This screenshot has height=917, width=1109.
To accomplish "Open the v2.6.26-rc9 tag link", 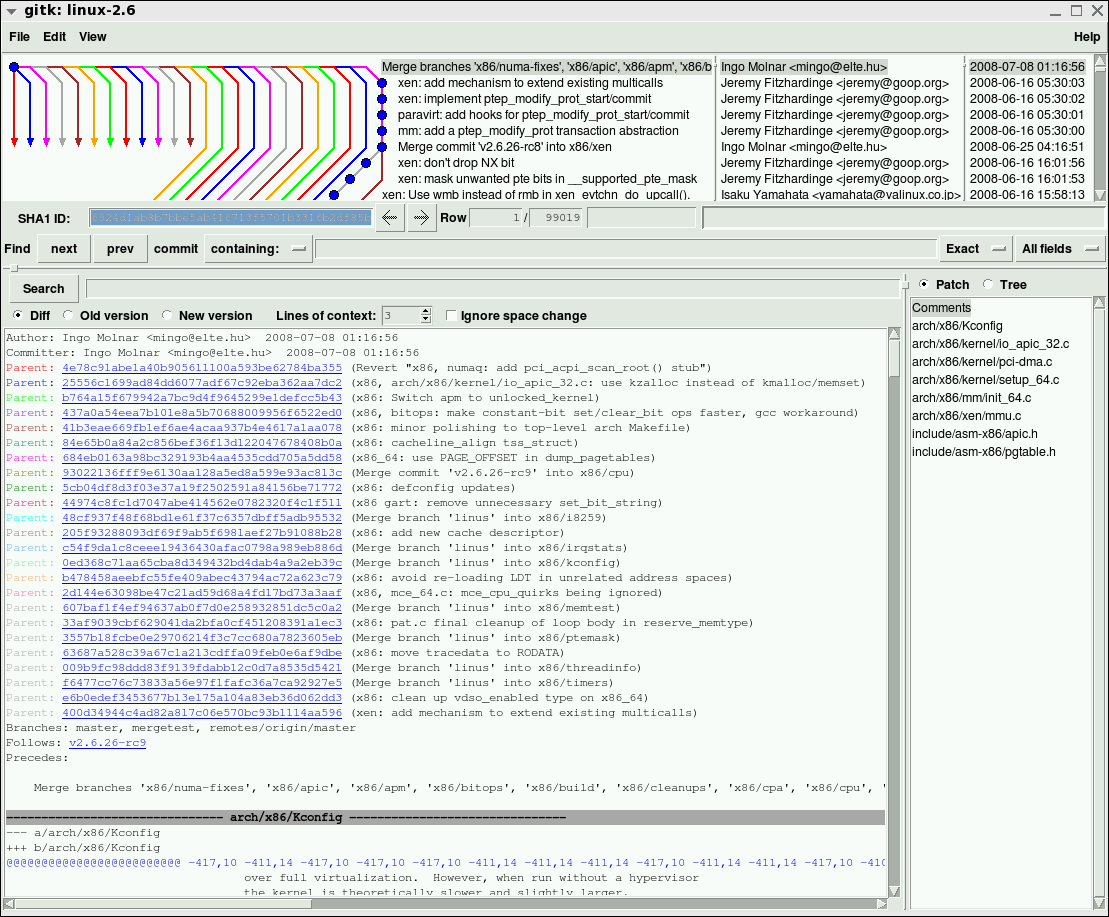I will 107,743.
